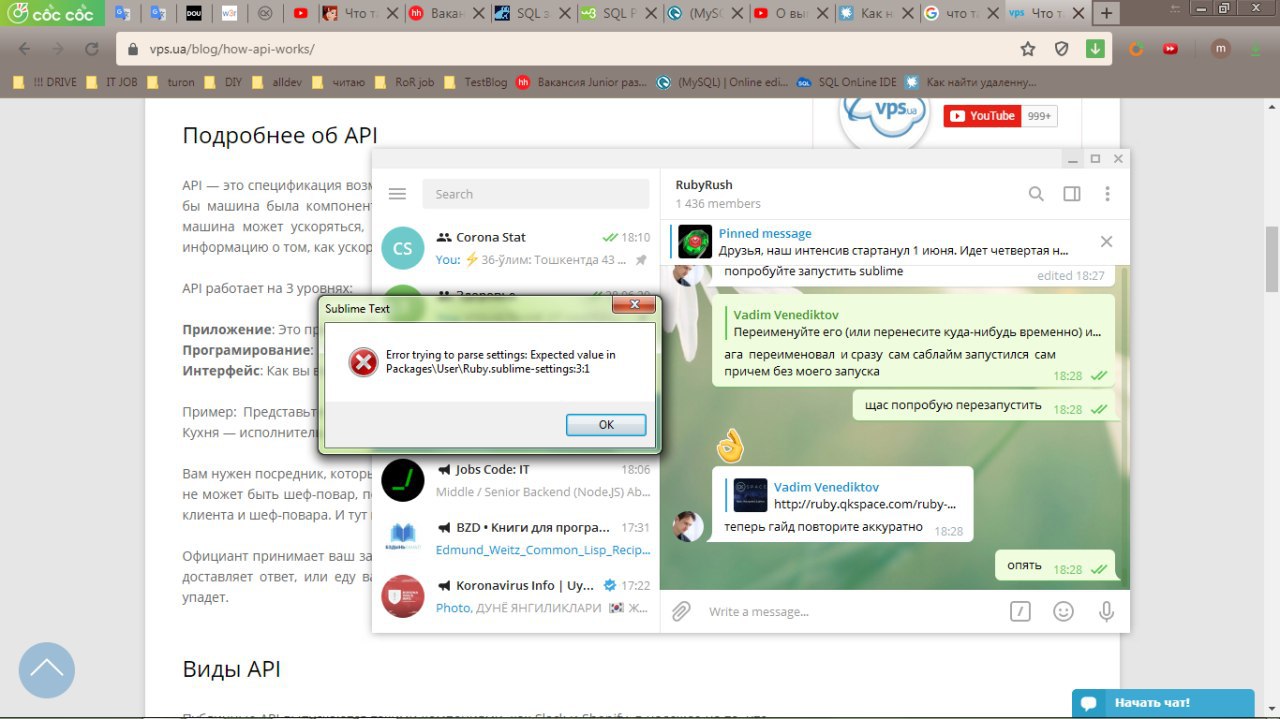Screen dimensions: 1280x719
Task: Open the 'IT JOB' bookmark folder
Action: (x=112, y=82)
